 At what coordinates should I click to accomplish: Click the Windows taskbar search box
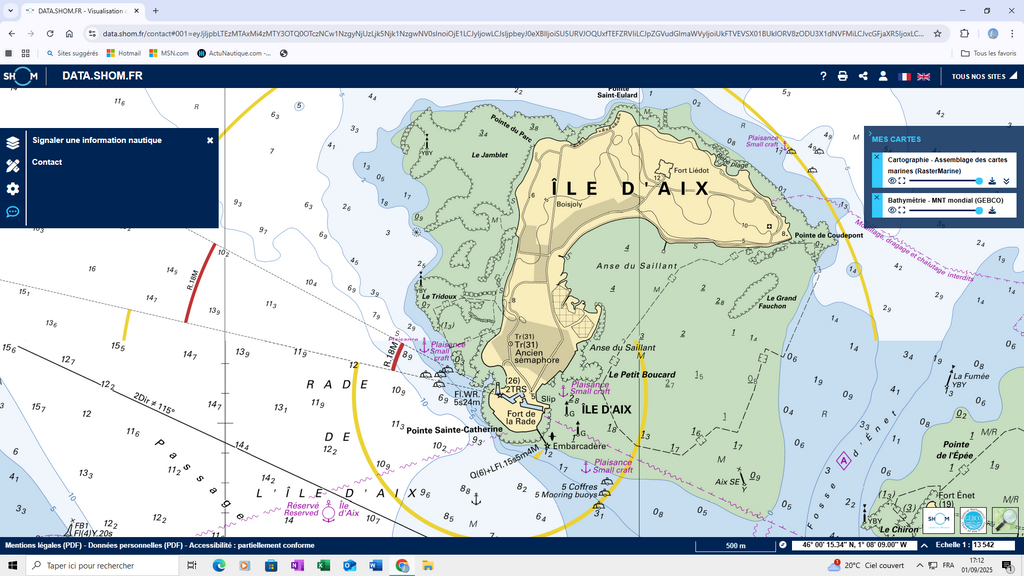(x=102, y=566)
